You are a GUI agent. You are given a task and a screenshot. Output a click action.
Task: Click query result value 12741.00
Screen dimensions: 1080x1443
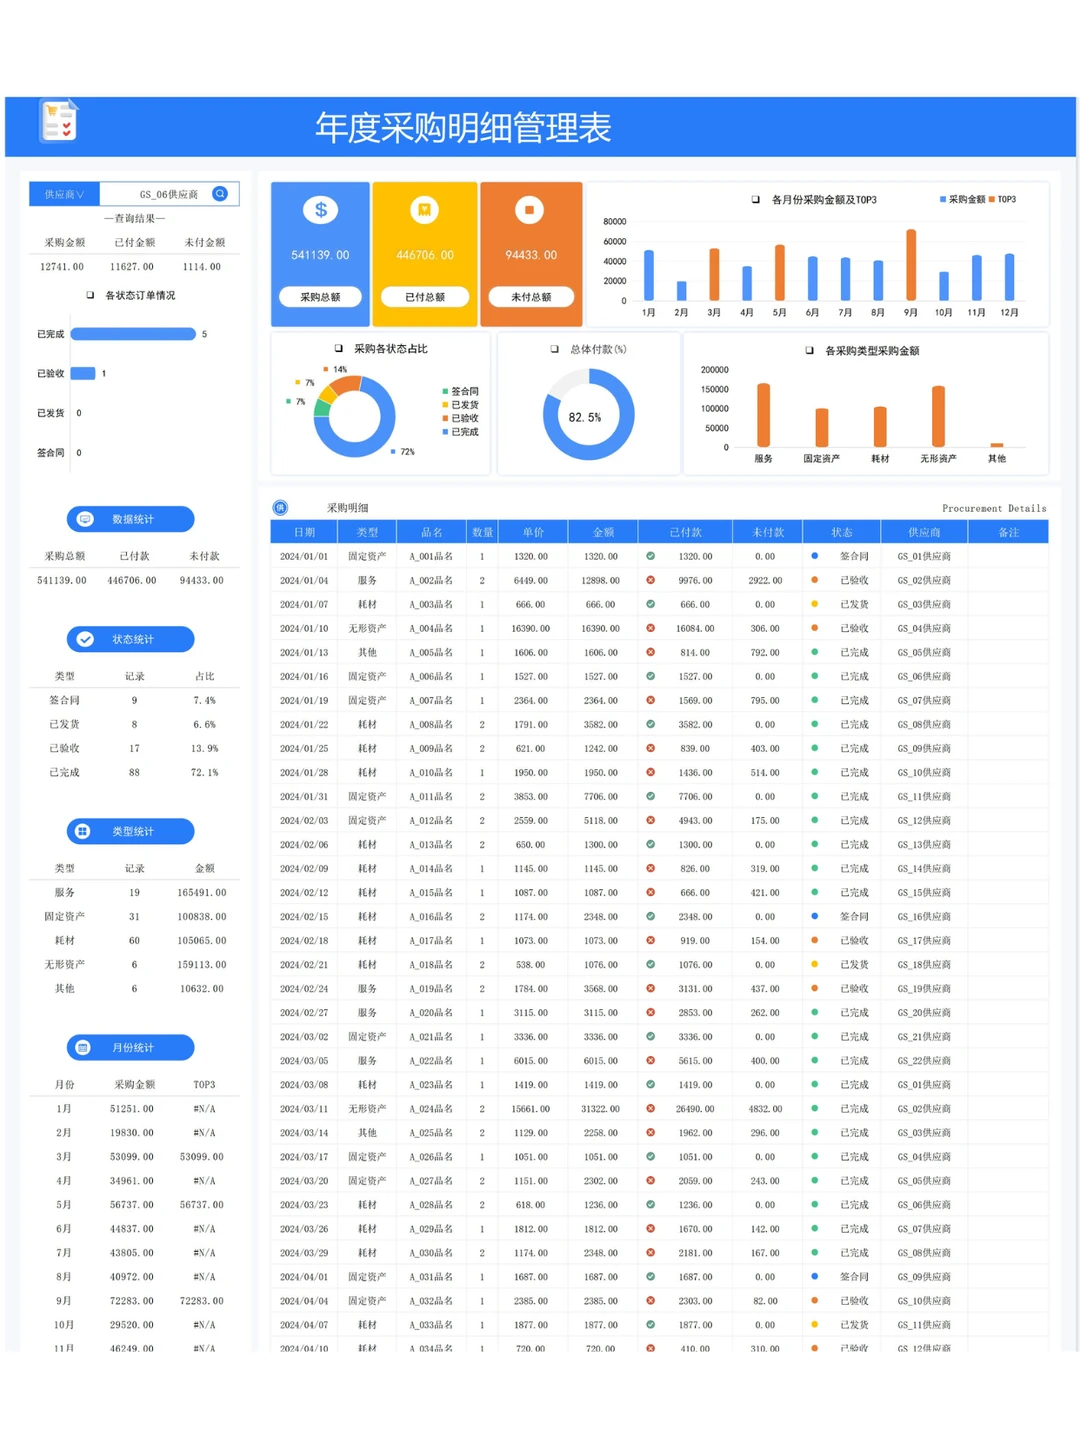(62, 266)
